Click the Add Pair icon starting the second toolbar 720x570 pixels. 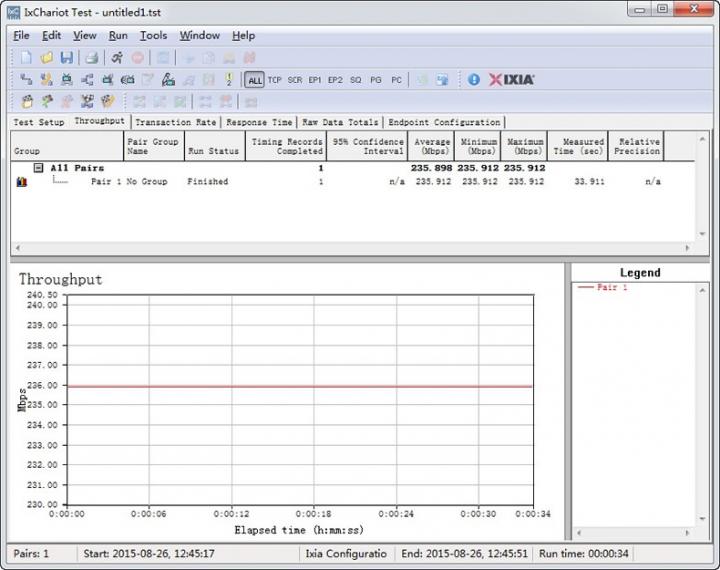point(26,79)
